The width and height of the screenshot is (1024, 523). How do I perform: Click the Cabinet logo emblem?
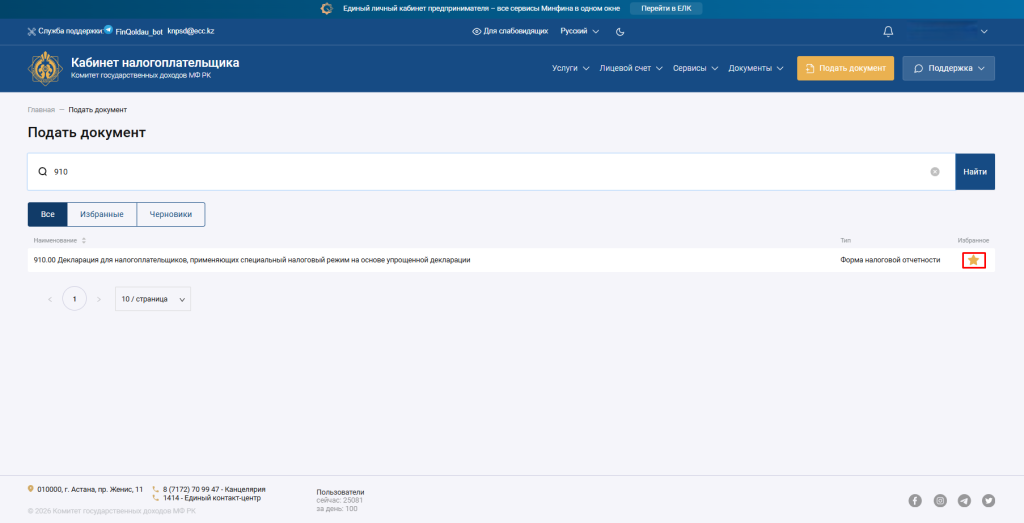click(x=45, y=68)
